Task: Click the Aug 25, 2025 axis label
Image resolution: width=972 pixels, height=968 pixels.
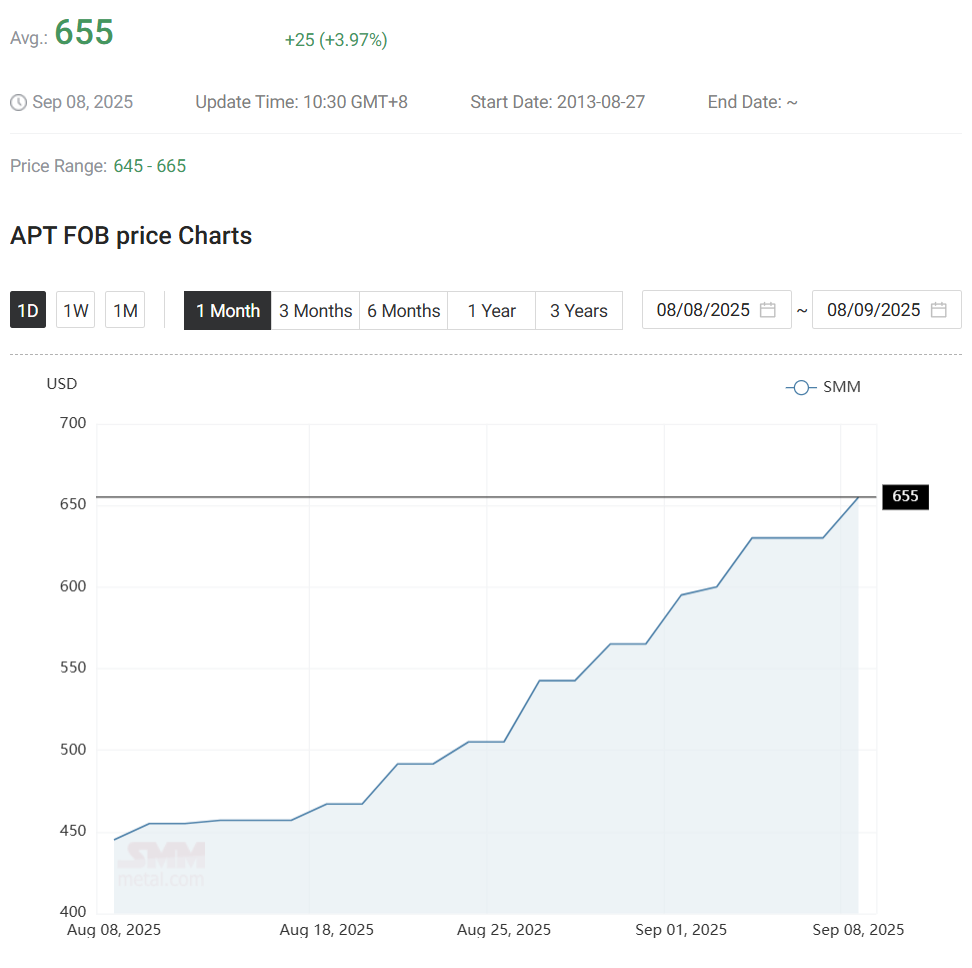Action: (504, 930)
